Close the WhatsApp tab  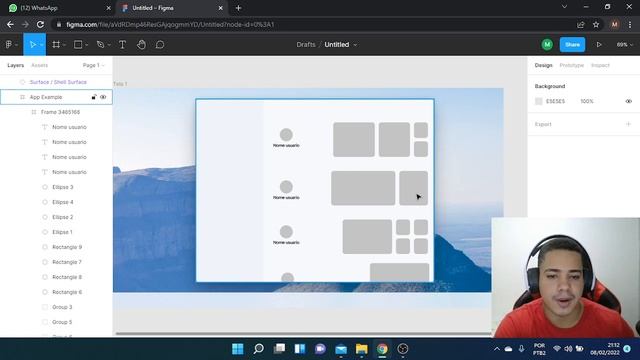click(108, 8)
